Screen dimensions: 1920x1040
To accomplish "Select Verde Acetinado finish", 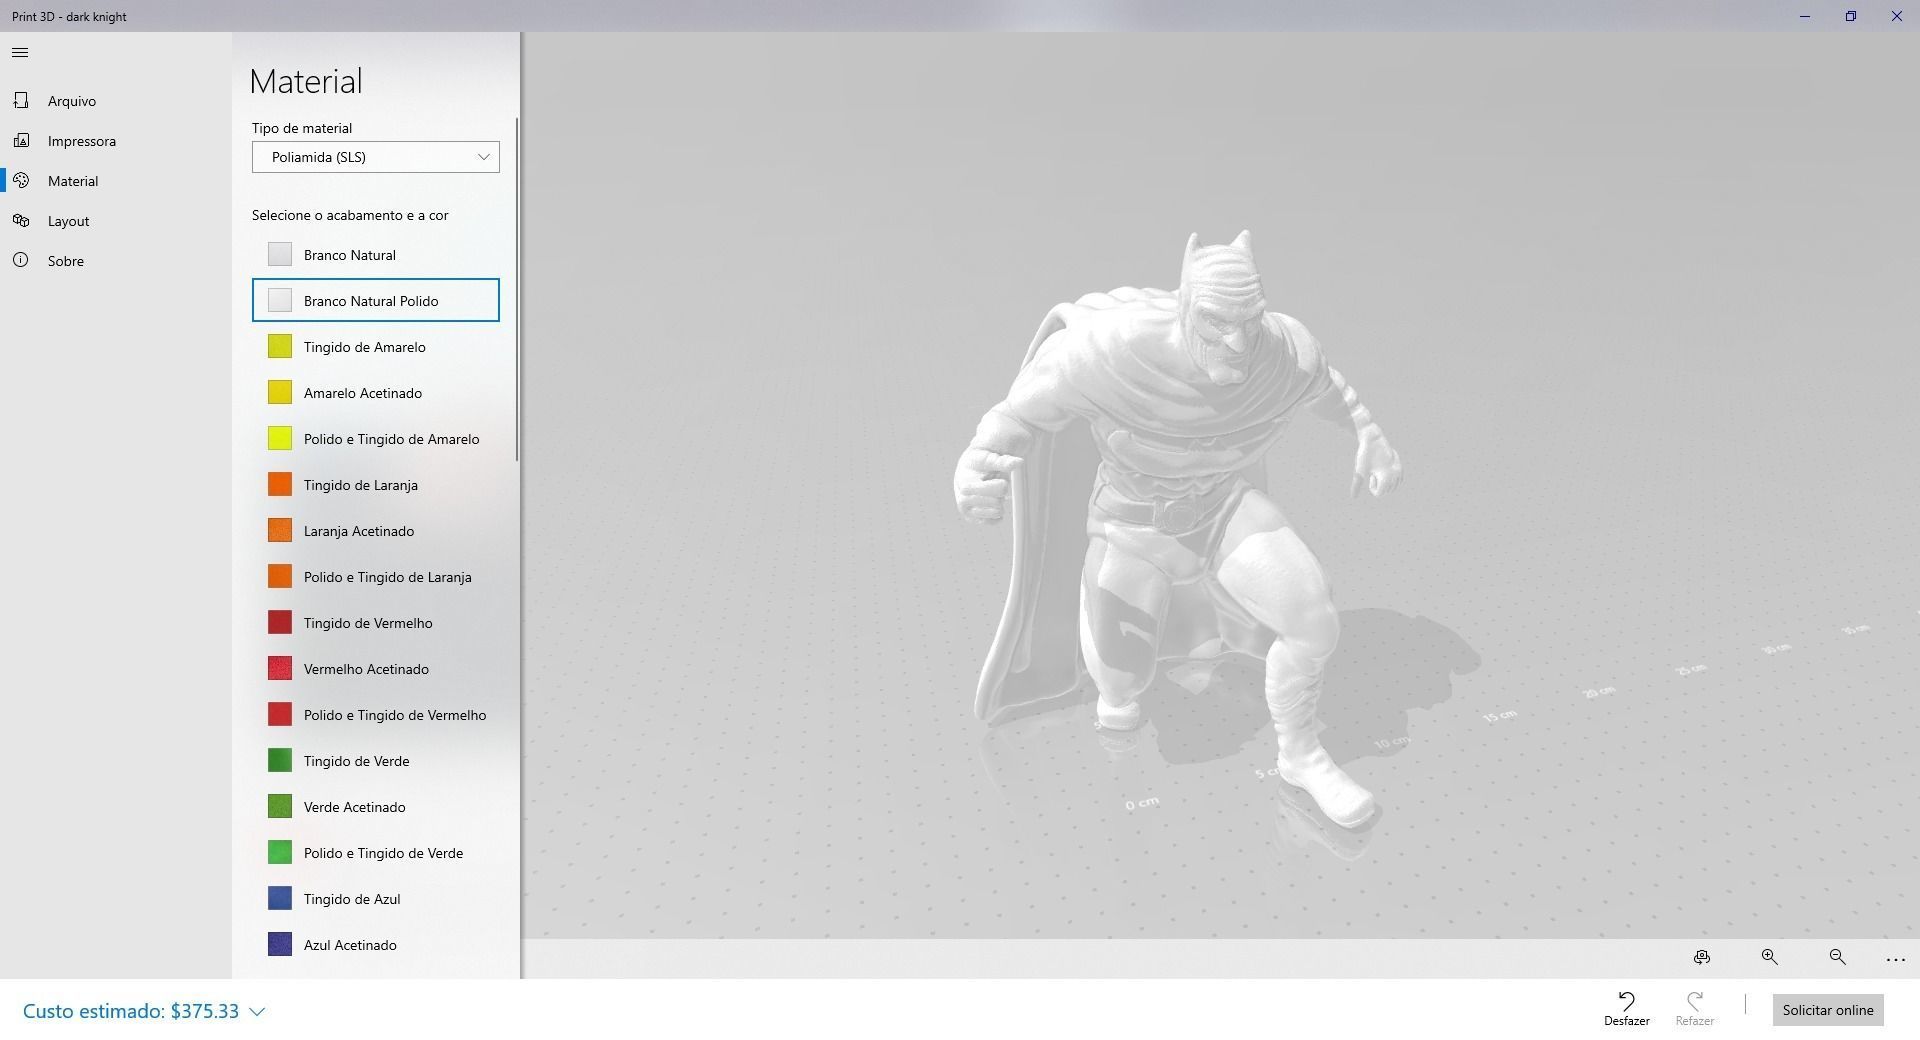I will pyautogui.click(x=376, y=807).
